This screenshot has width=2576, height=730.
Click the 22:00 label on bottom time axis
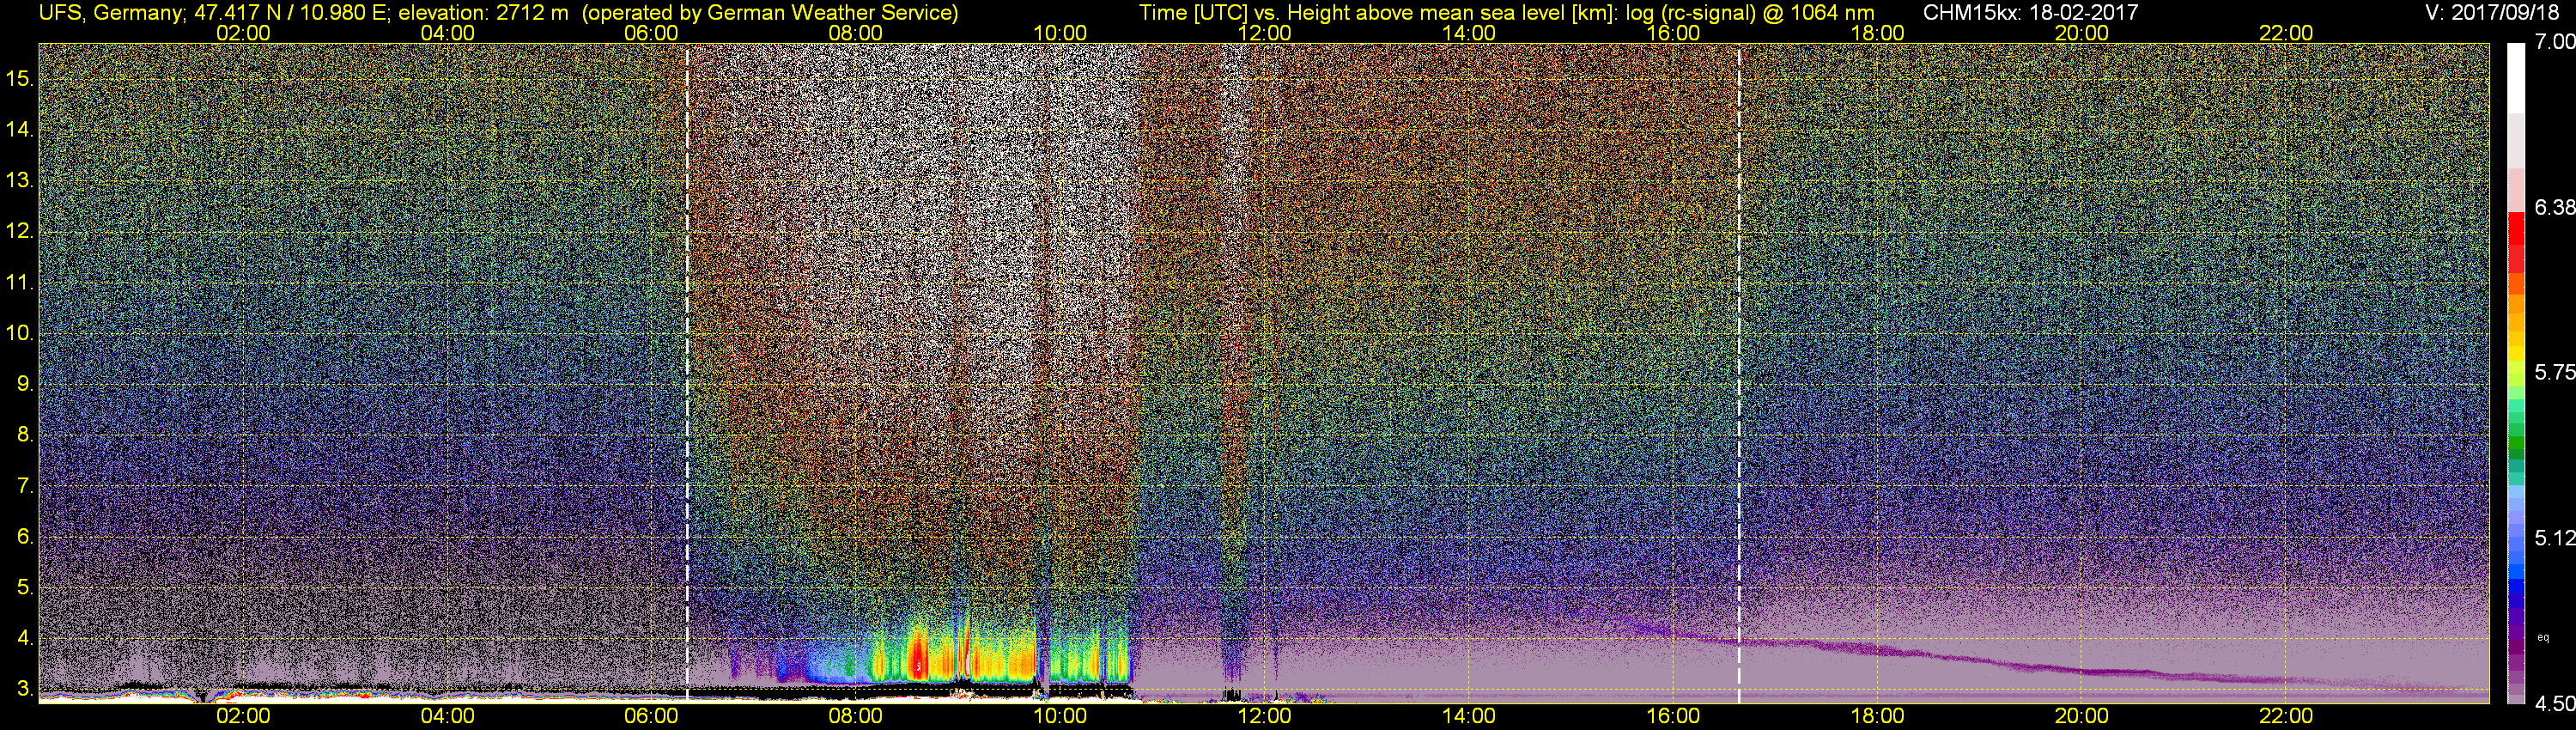(x=2286, y=716)
